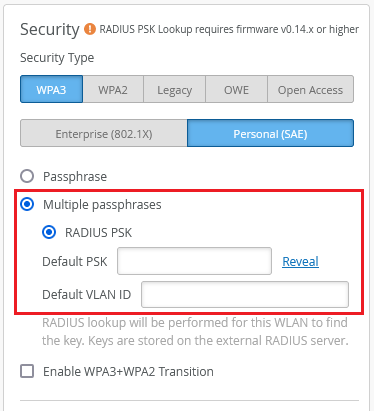Viewport: 374px width, 411px height.
Task: Select the WPA3 security type
Action: tap(51, 89)
